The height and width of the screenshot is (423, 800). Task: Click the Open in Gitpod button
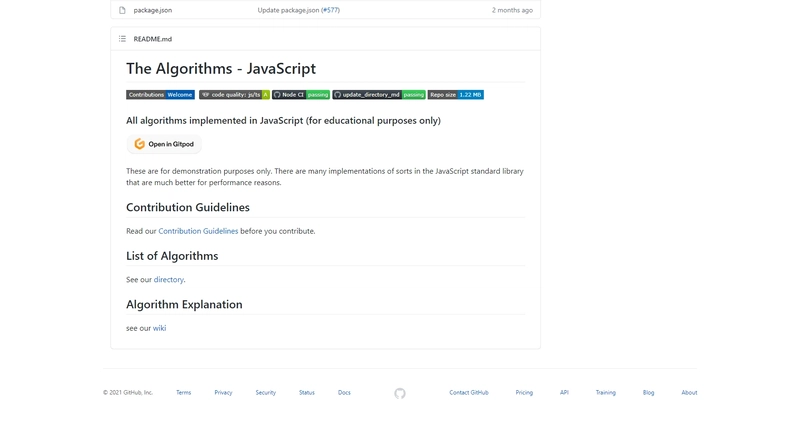[164, 144]
